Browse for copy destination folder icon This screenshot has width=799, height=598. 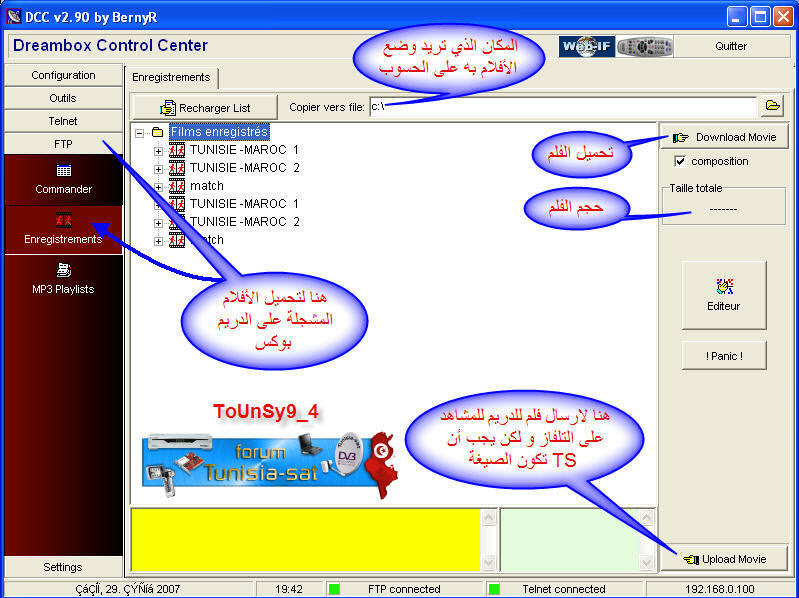click(773, 106)
